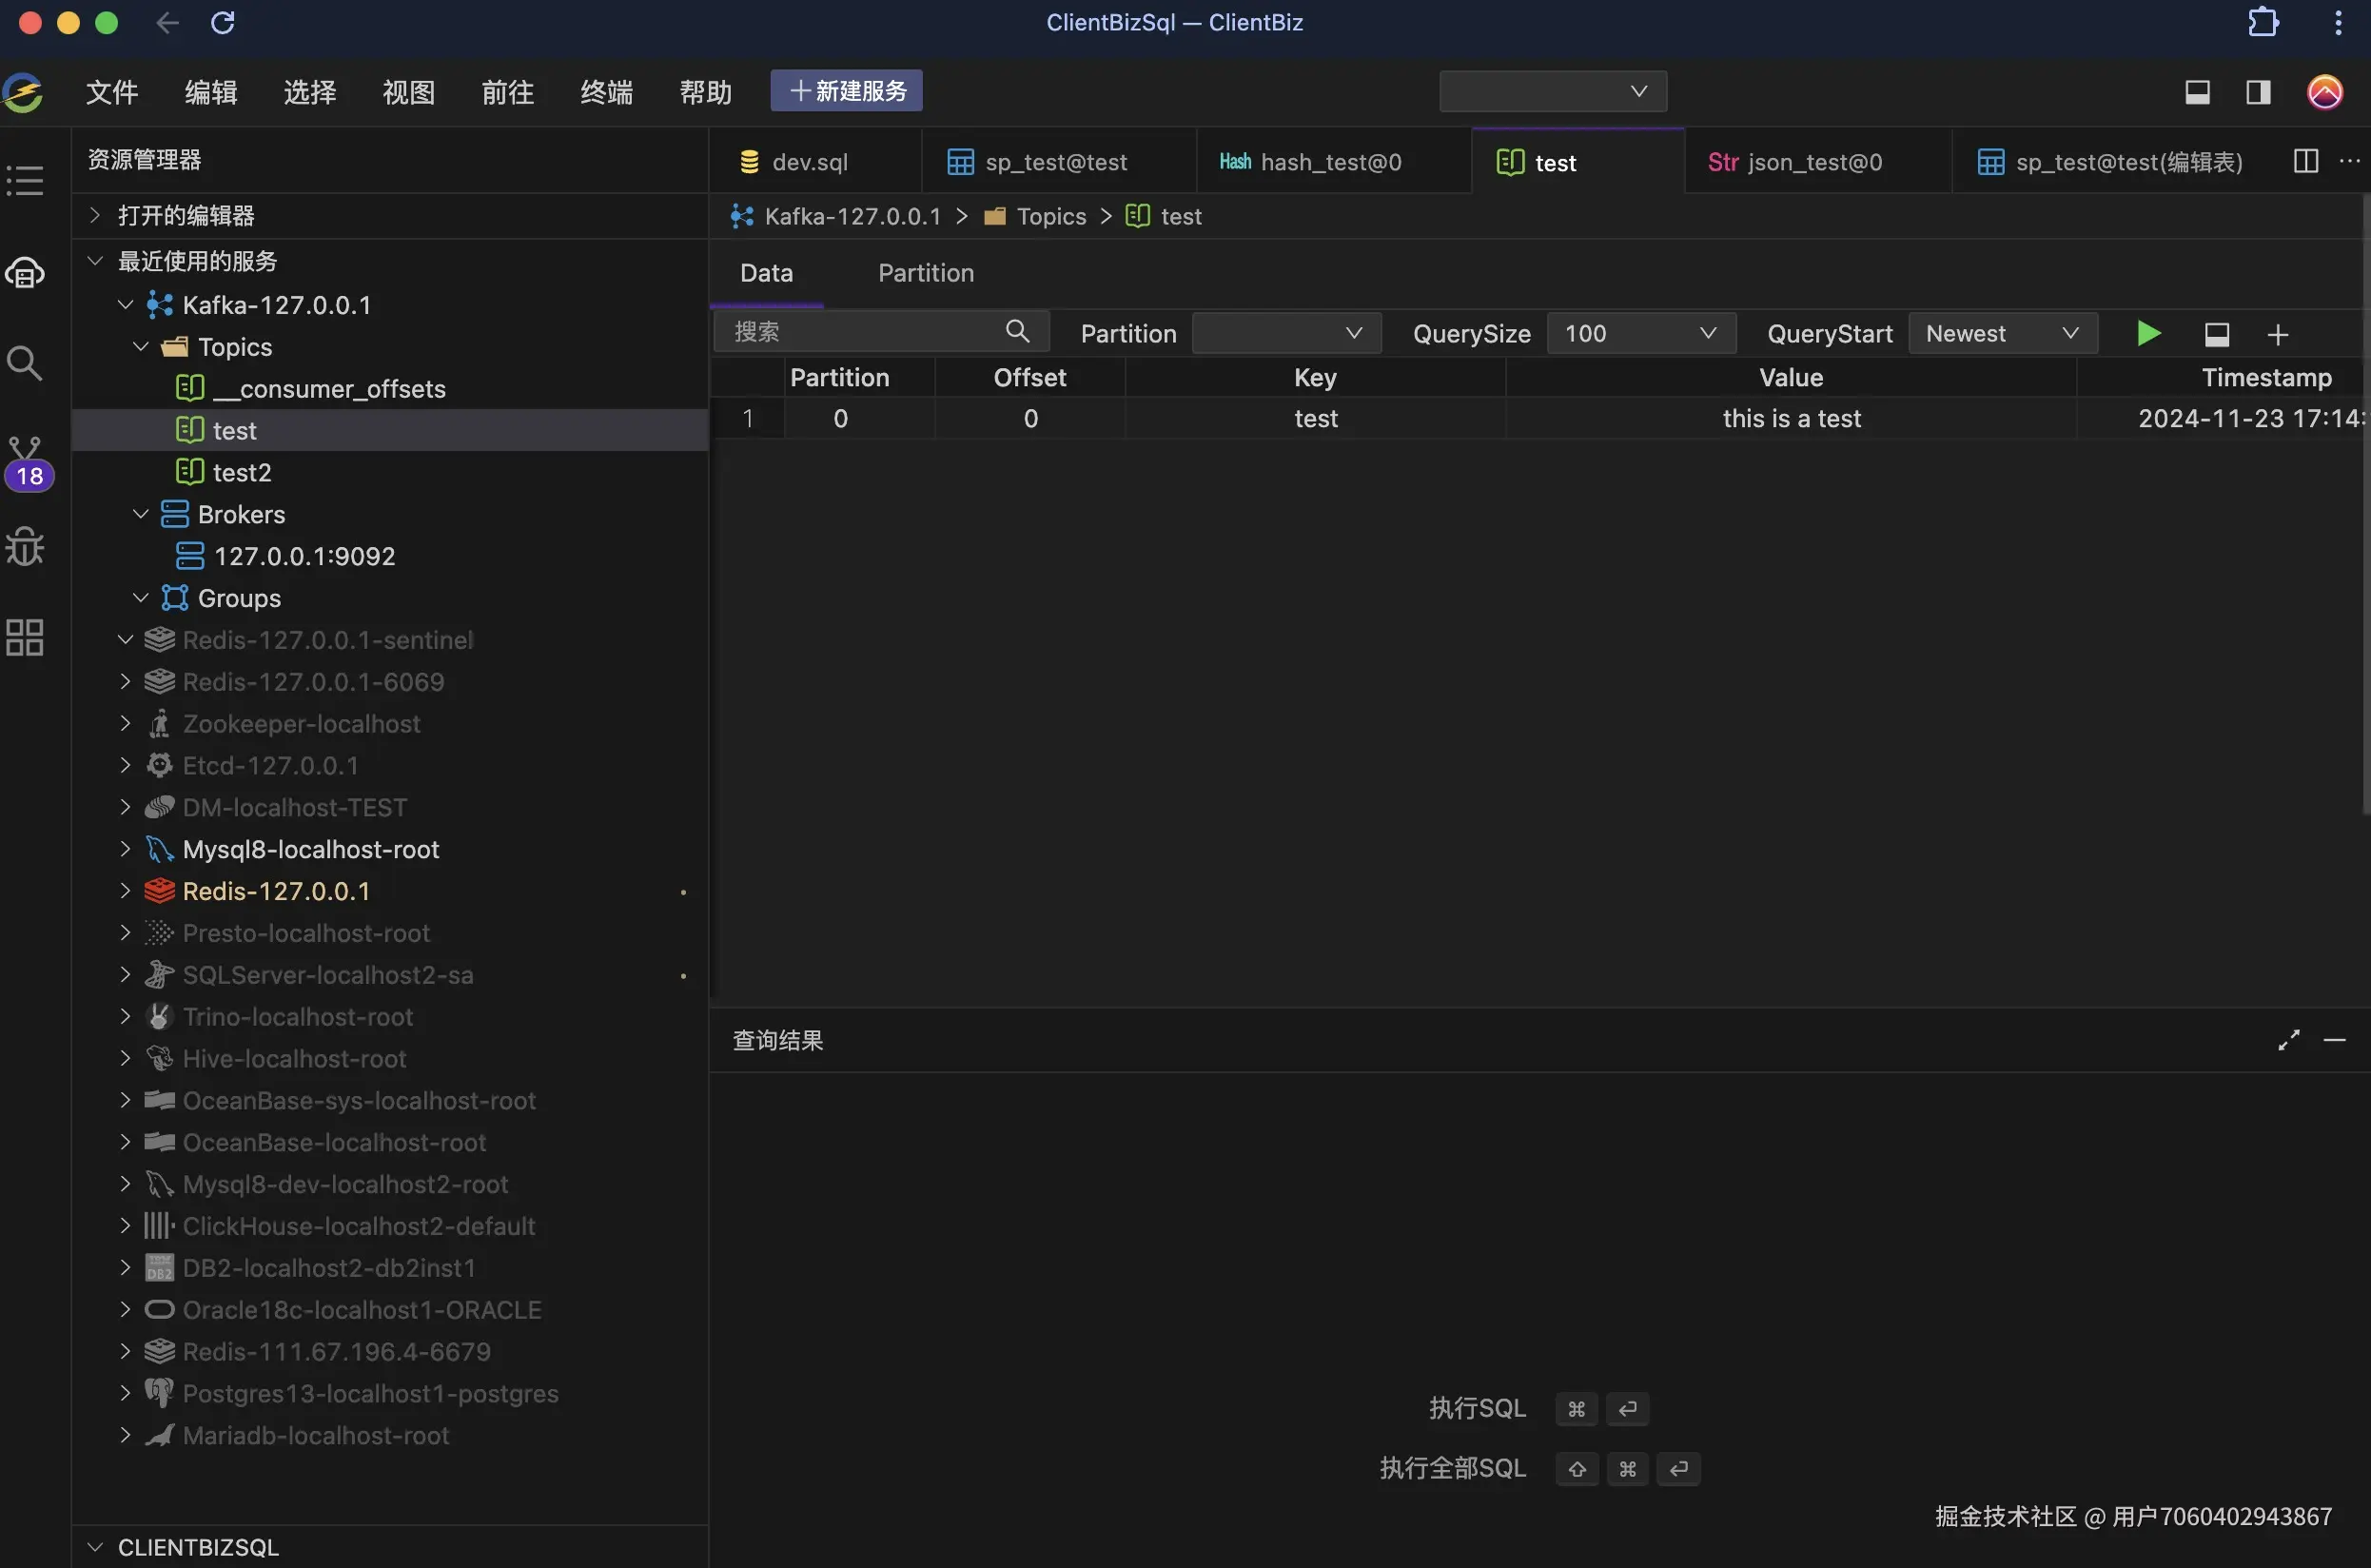Toggle result panel icon beside play button

[2216, 334]
